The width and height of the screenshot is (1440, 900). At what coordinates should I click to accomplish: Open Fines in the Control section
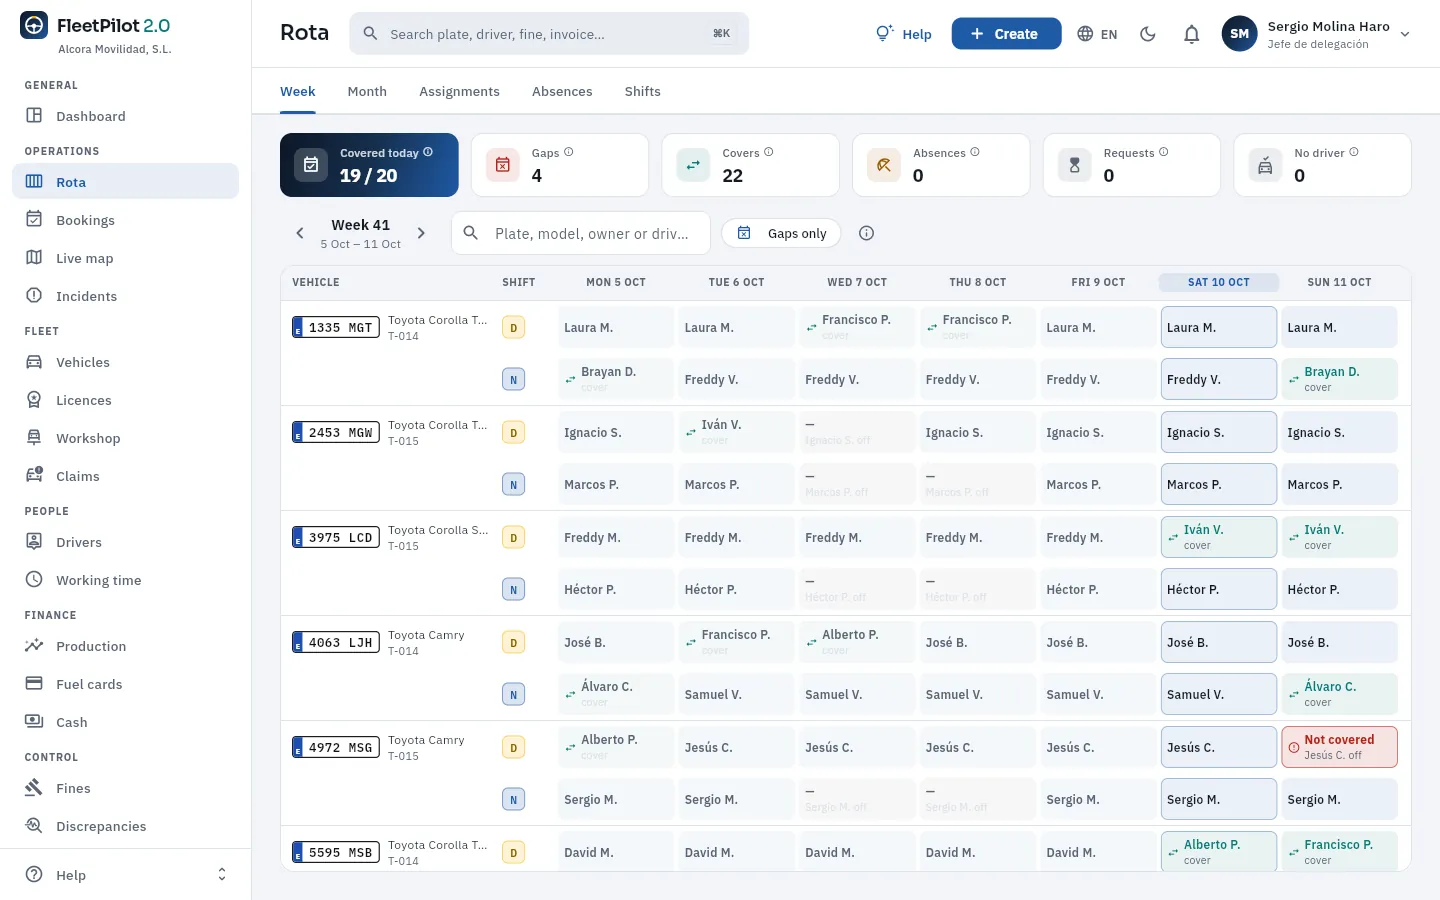(125, 788)
